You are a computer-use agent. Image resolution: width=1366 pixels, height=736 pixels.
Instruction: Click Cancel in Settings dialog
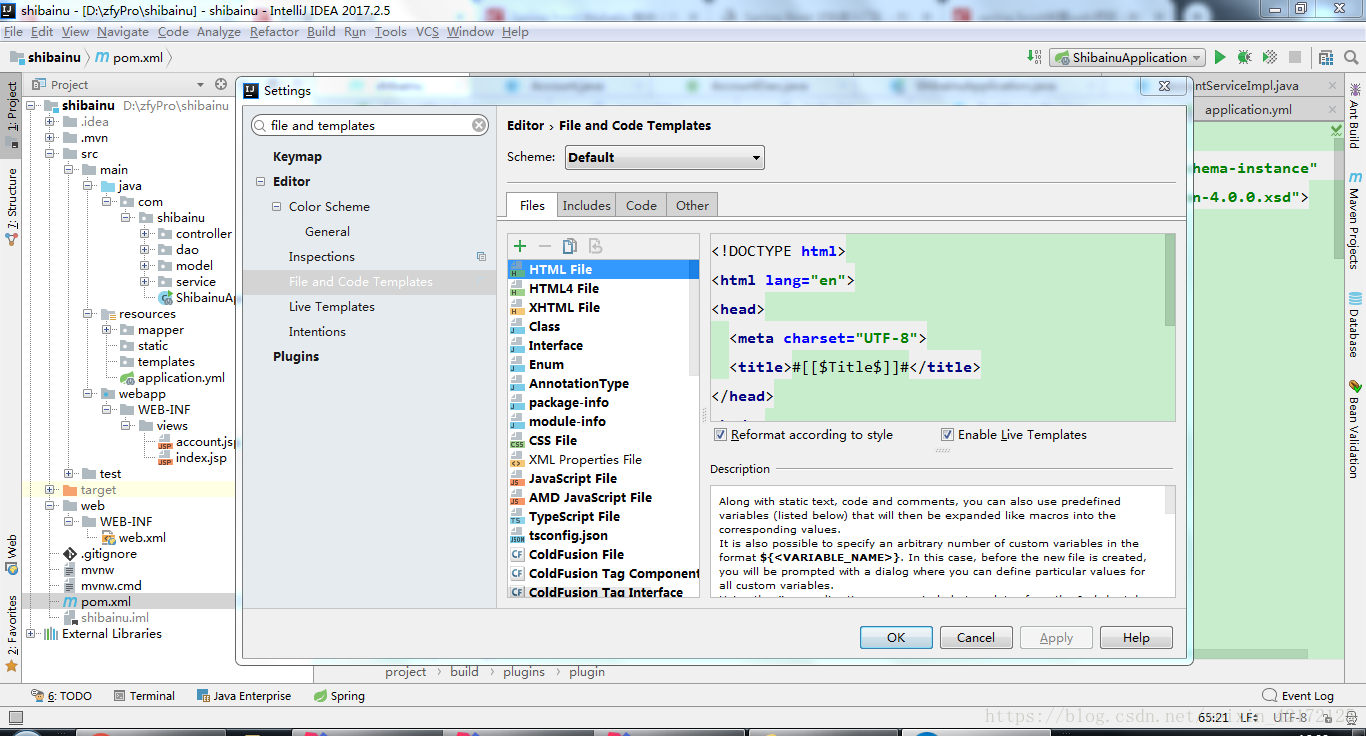[x=976, y=637]
